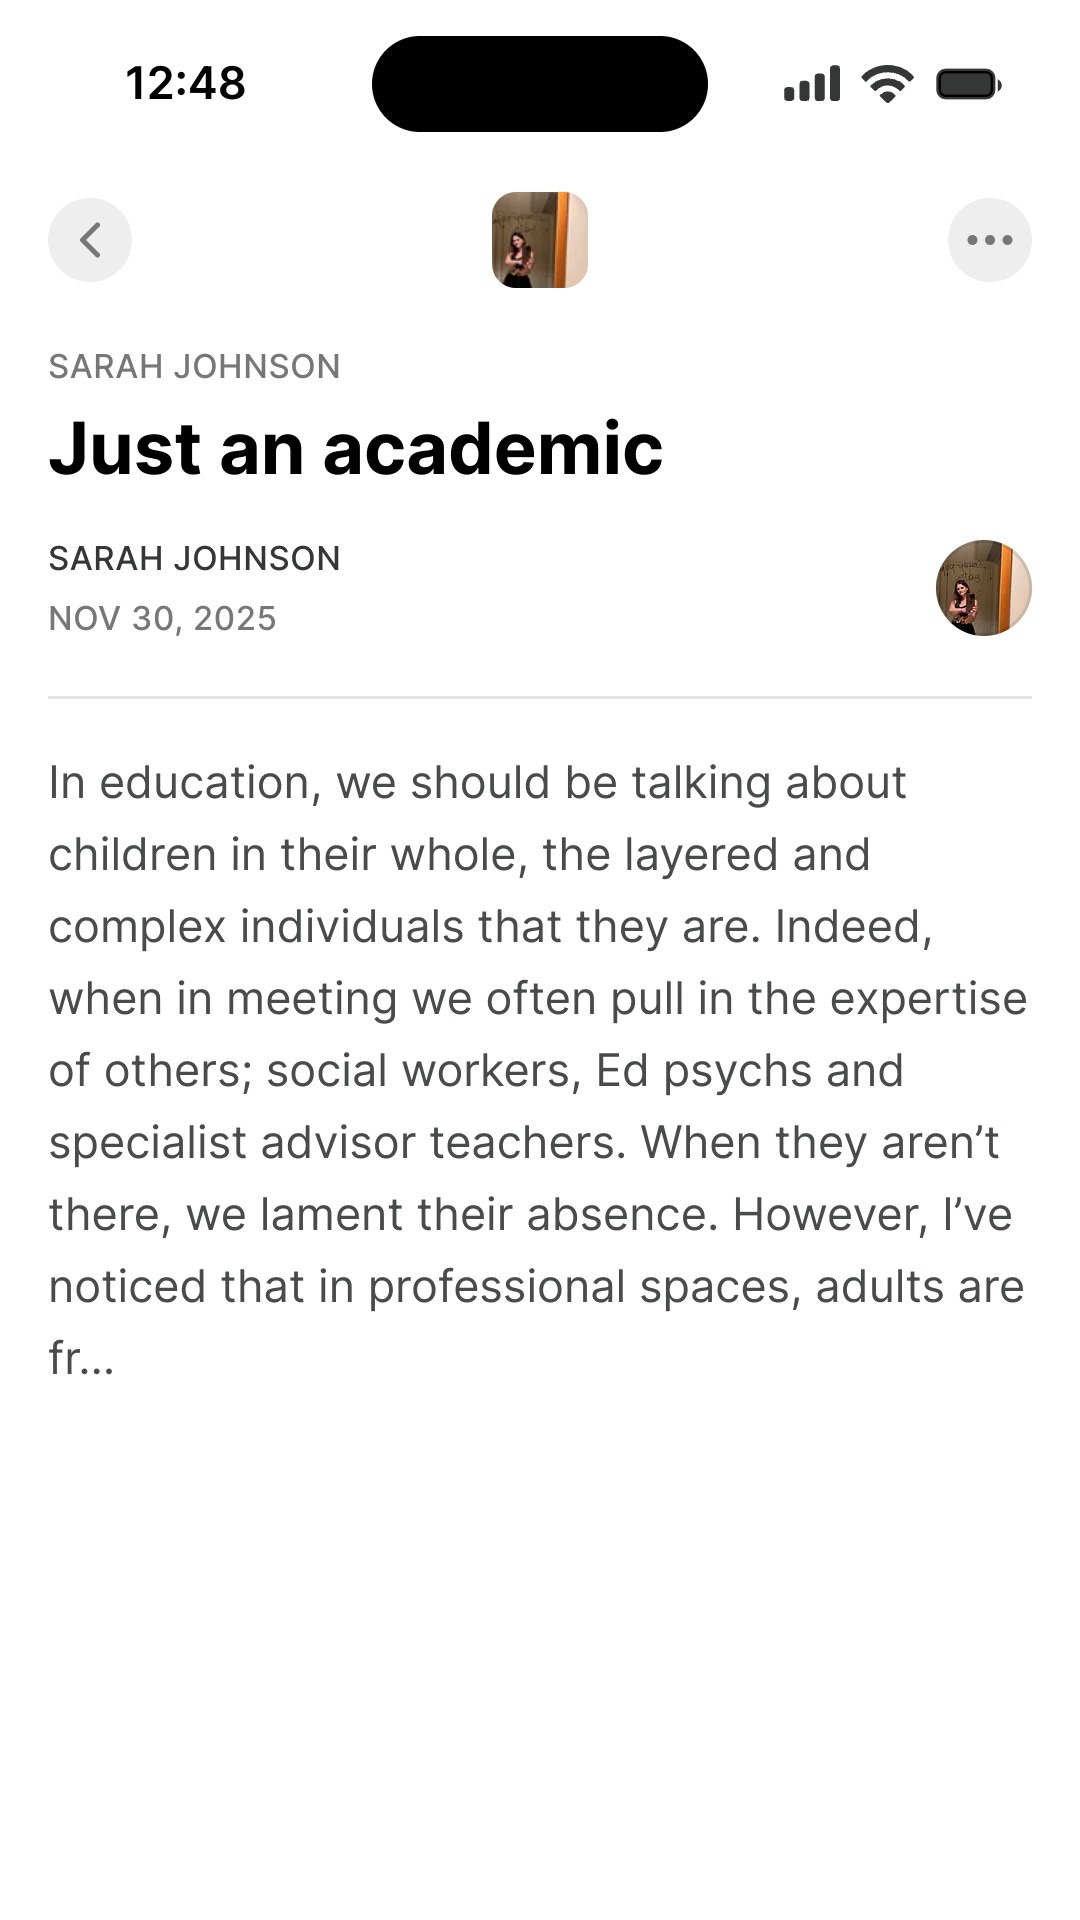Open the gray SARAH JOHNSON publication label

coord(195,367)
